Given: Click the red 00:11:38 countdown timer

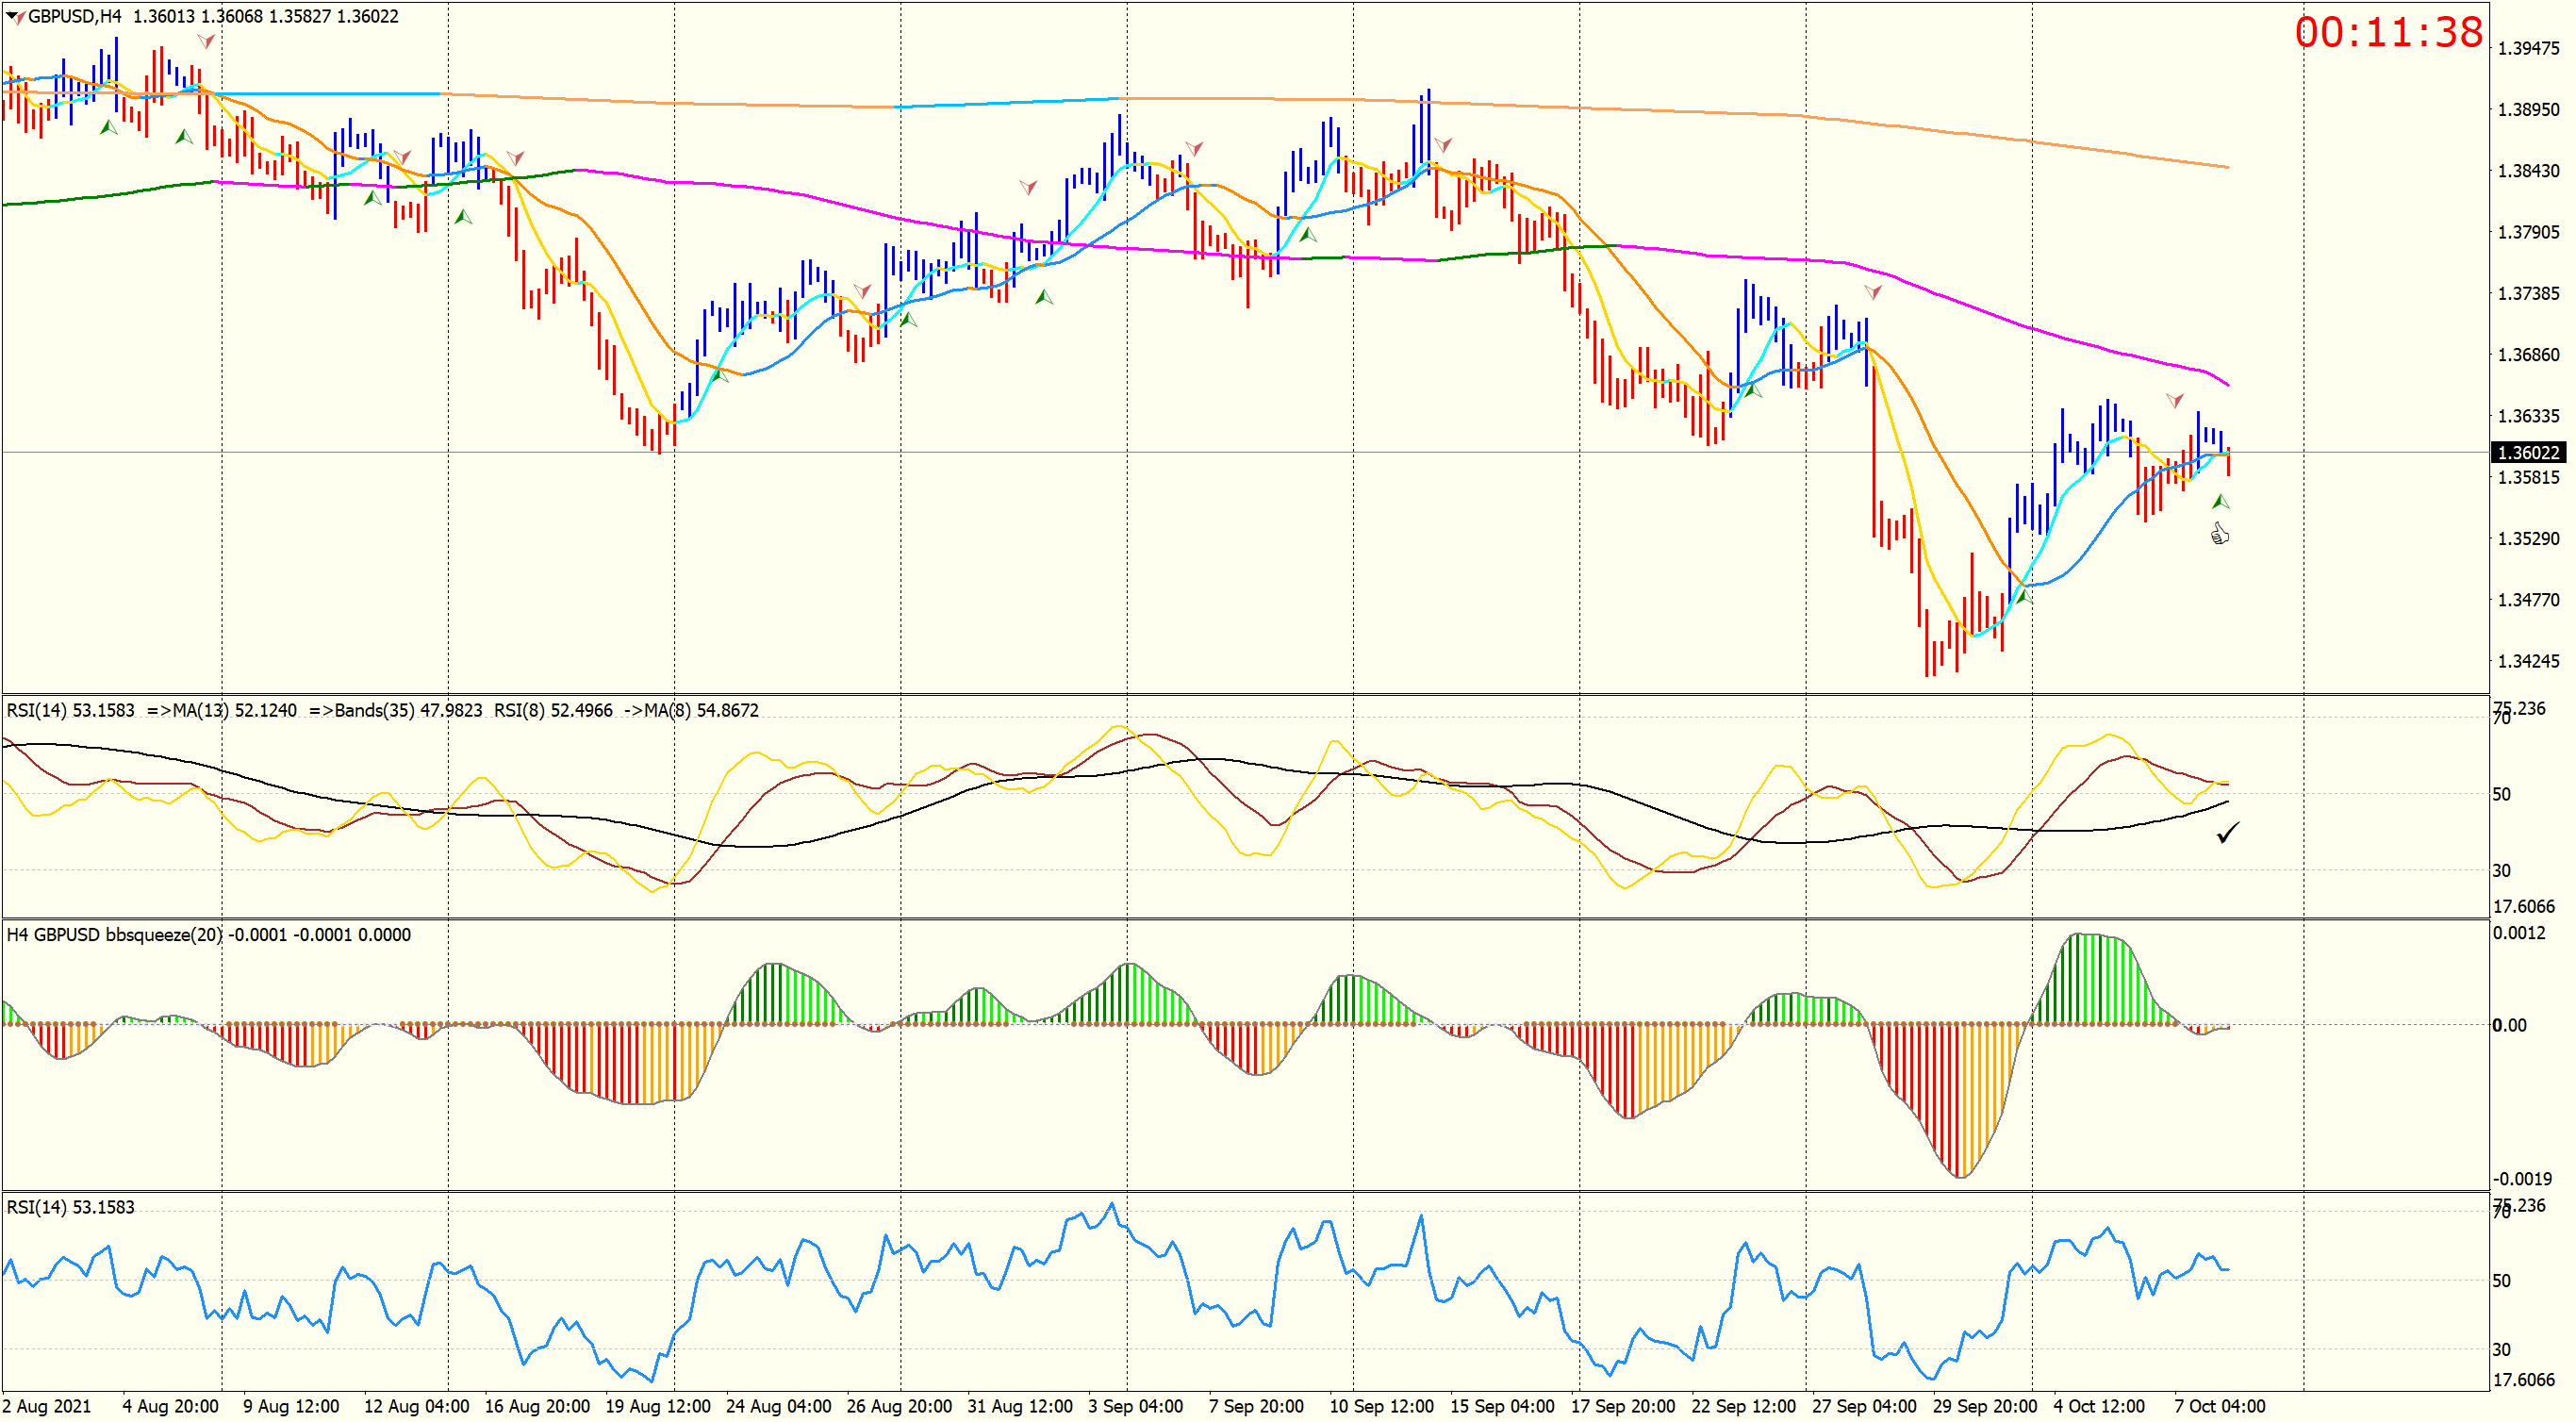Looking at the screenshot, I should [x=2388, y=33].
